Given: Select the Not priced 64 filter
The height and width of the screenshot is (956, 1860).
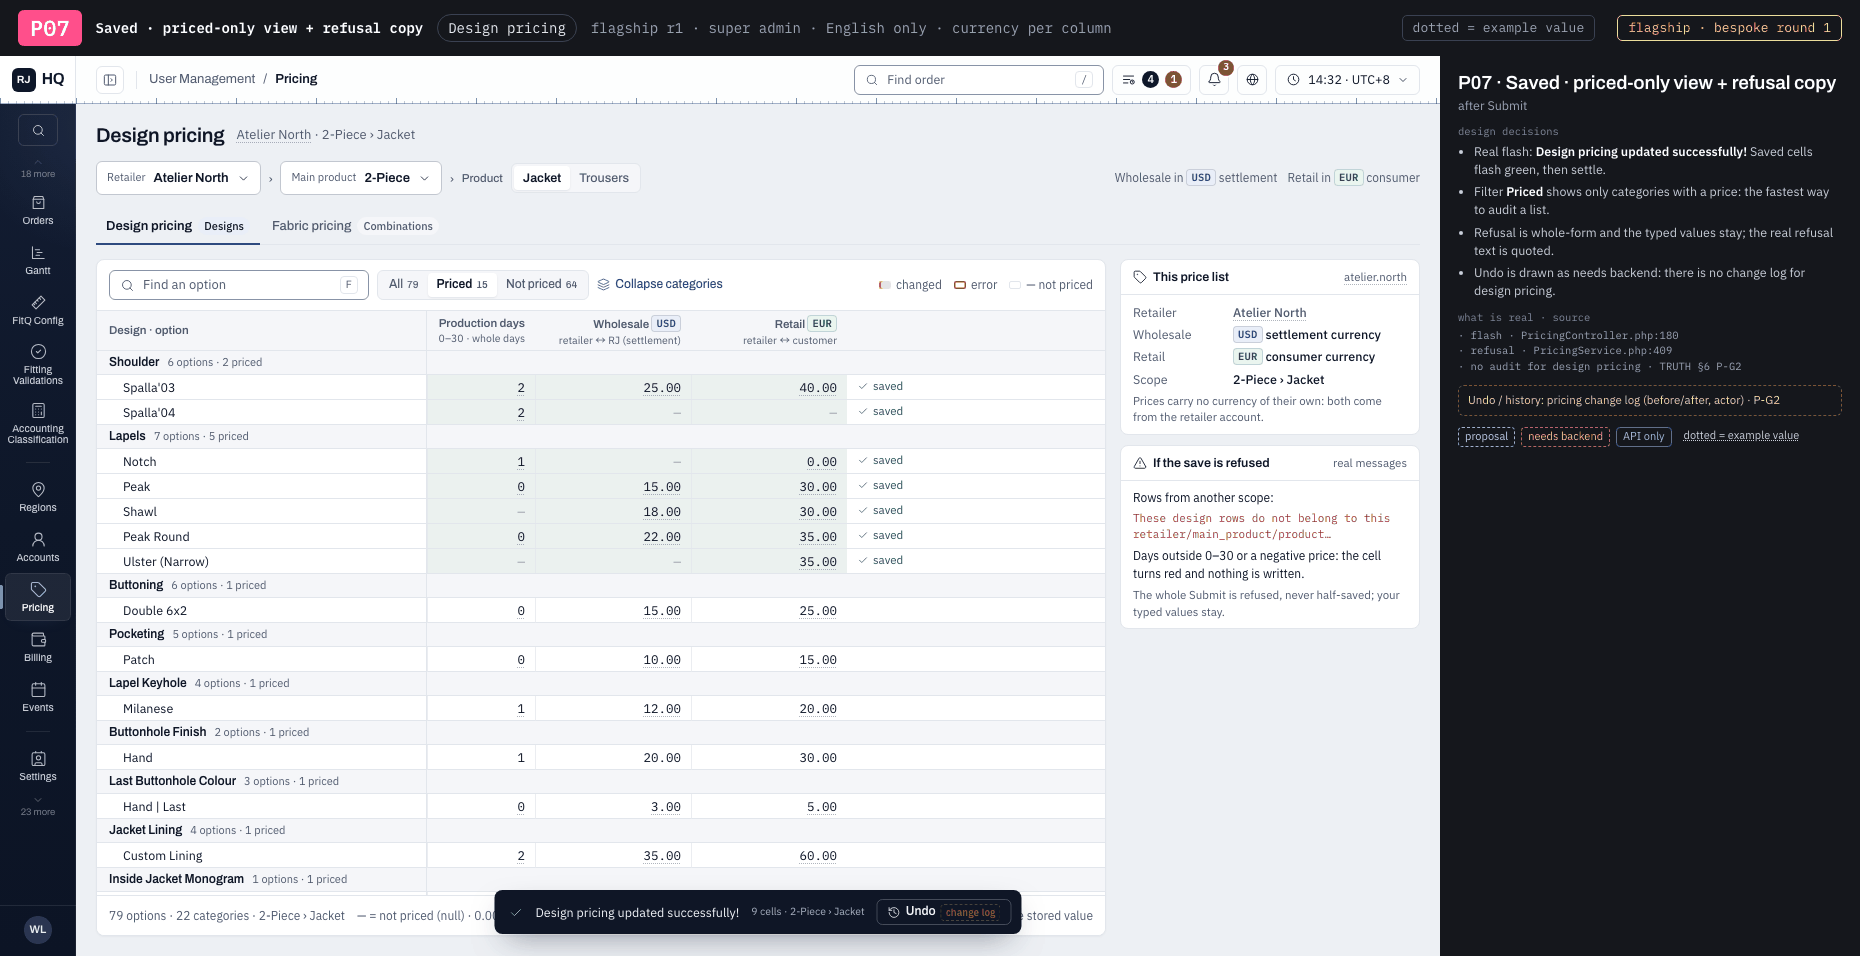Looking at the screenshot, I should click(x=541, y=284).
